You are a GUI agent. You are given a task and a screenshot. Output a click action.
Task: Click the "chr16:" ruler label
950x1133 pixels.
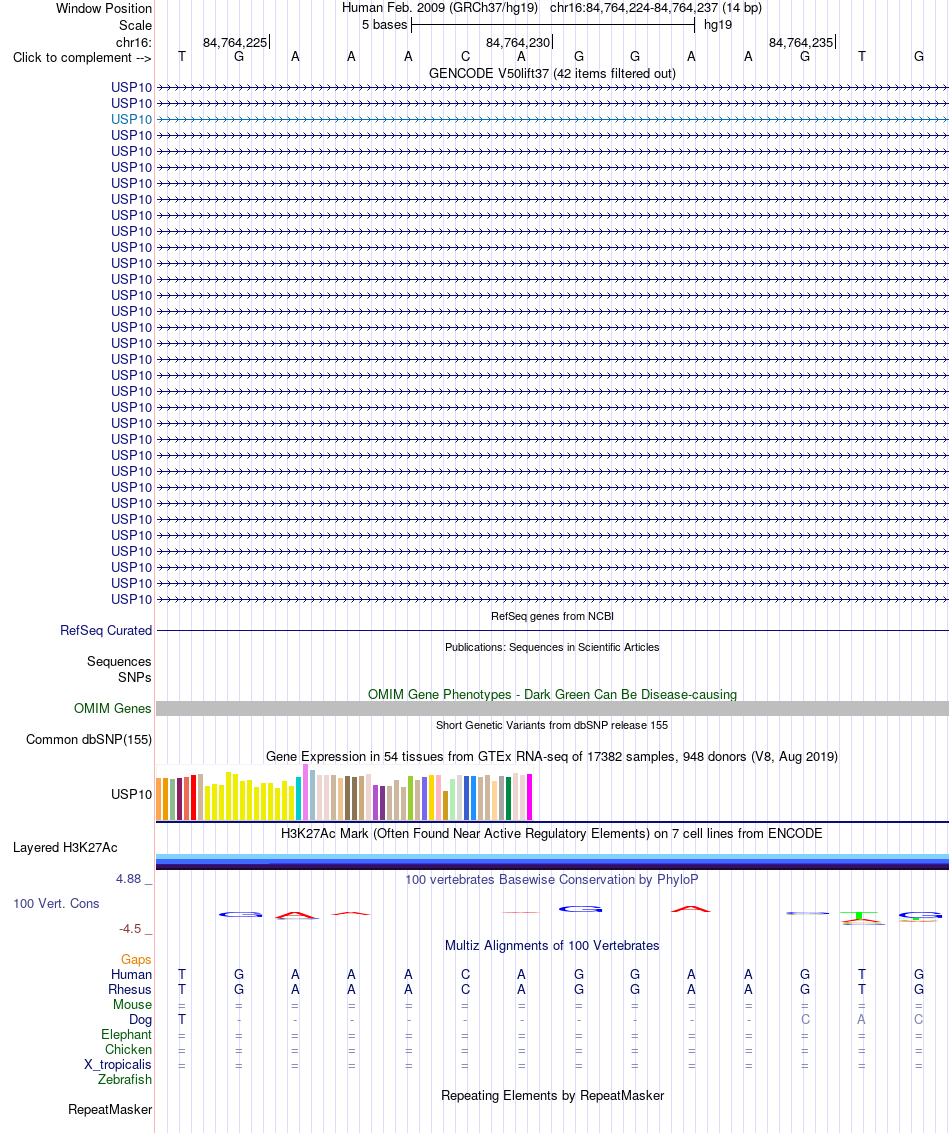click(134, 43)
